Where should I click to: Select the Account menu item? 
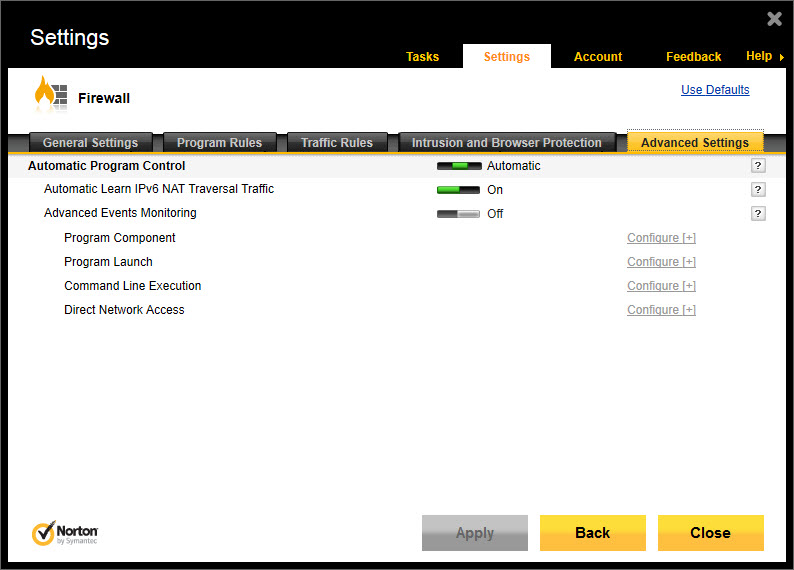coord(598,57)
